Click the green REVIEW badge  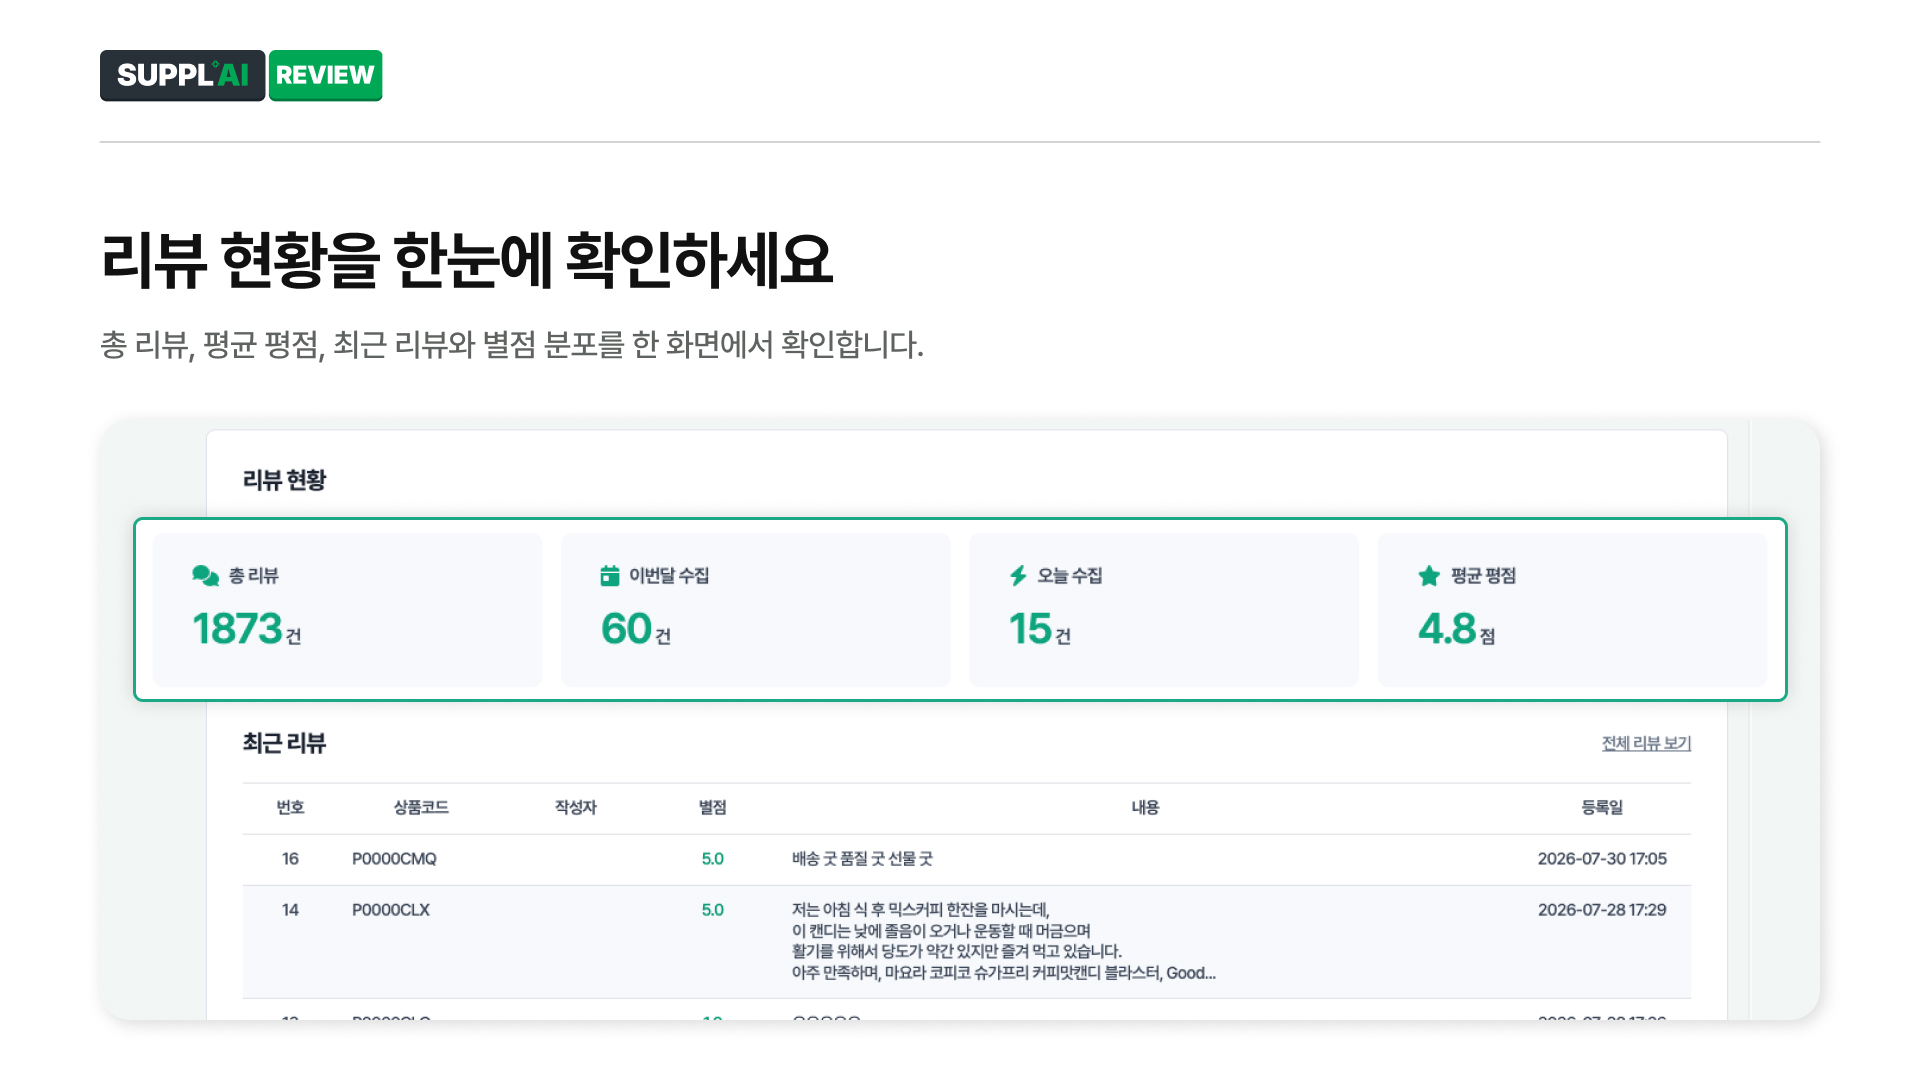pos(325,75)
